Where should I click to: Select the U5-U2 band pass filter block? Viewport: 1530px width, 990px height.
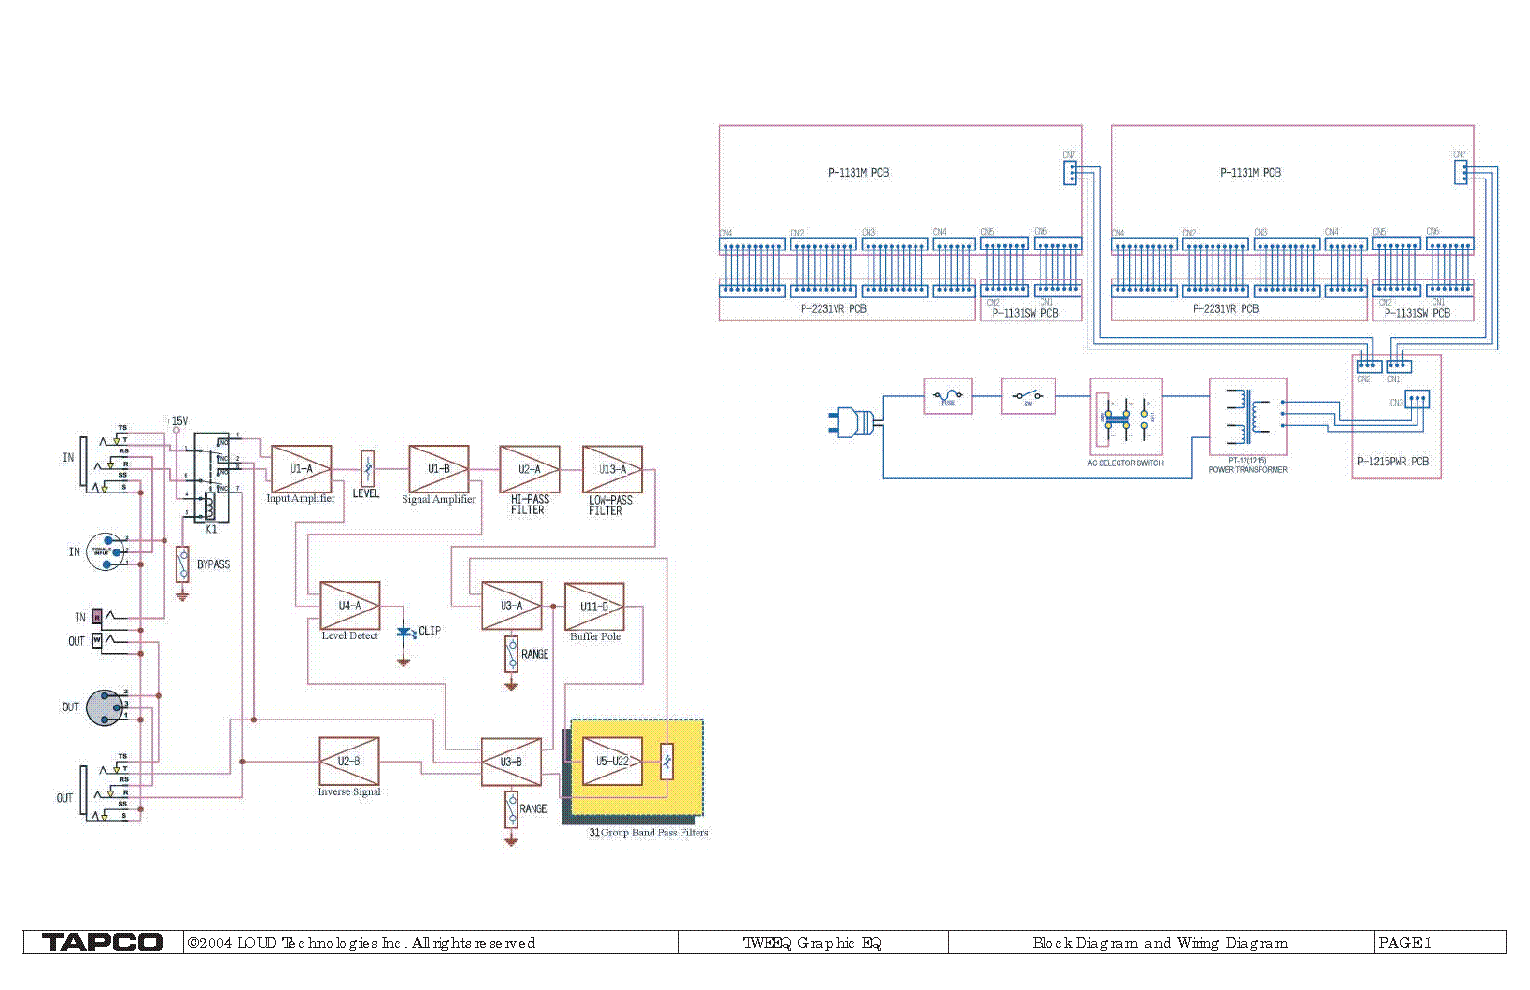tap(612, 761)
